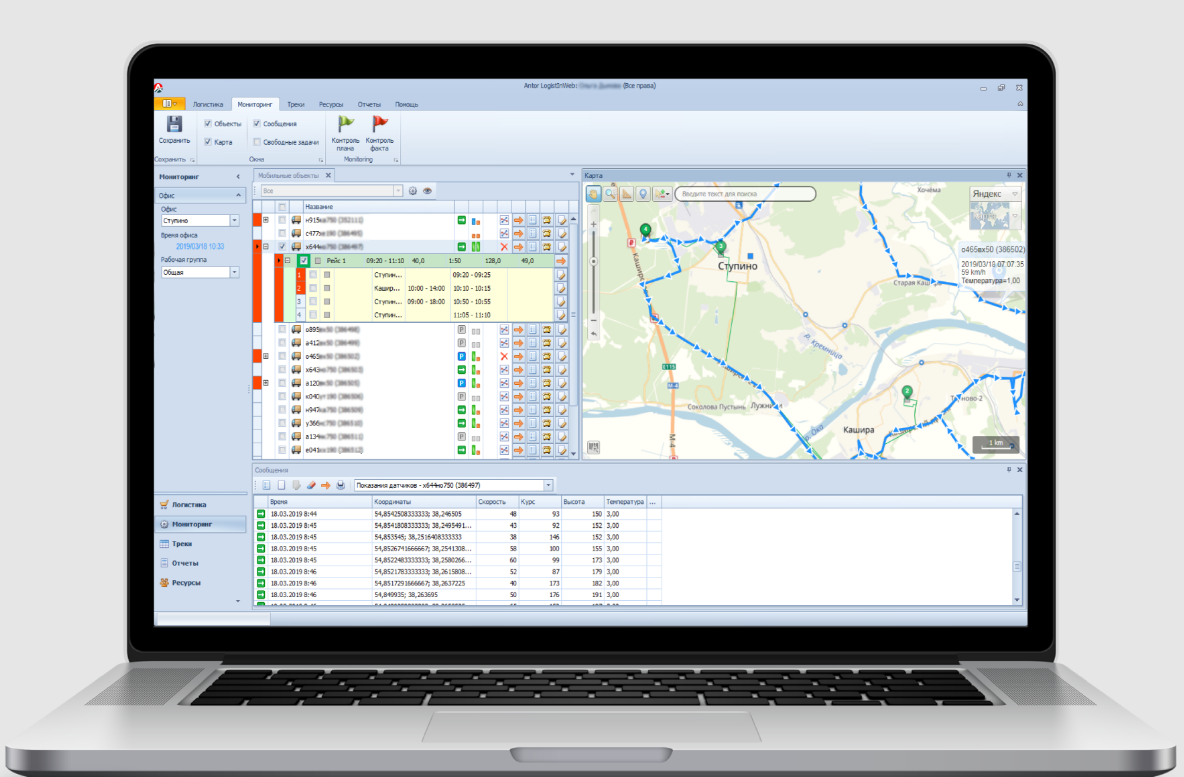Uncheck the green Рейс 1 checkbox
Screen dimensions: 1184x777
click(304, 261)
